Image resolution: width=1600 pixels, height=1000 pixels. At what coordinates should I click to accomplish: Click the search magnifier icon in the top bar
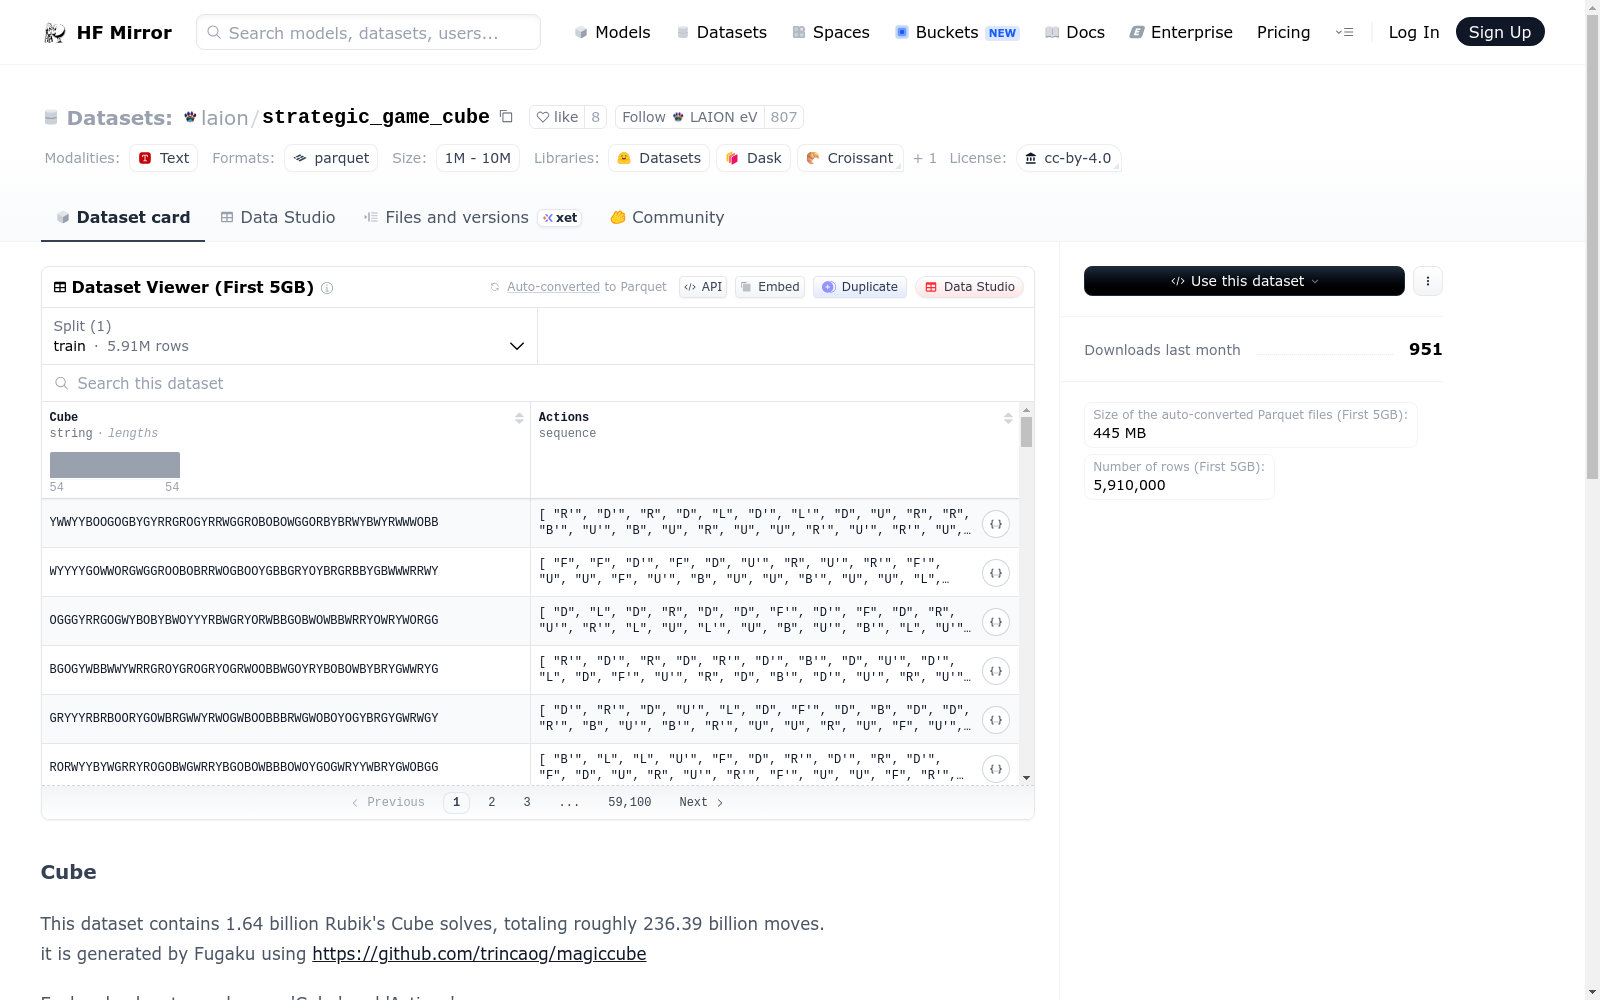pyautogui.click(x=214, y=32)
